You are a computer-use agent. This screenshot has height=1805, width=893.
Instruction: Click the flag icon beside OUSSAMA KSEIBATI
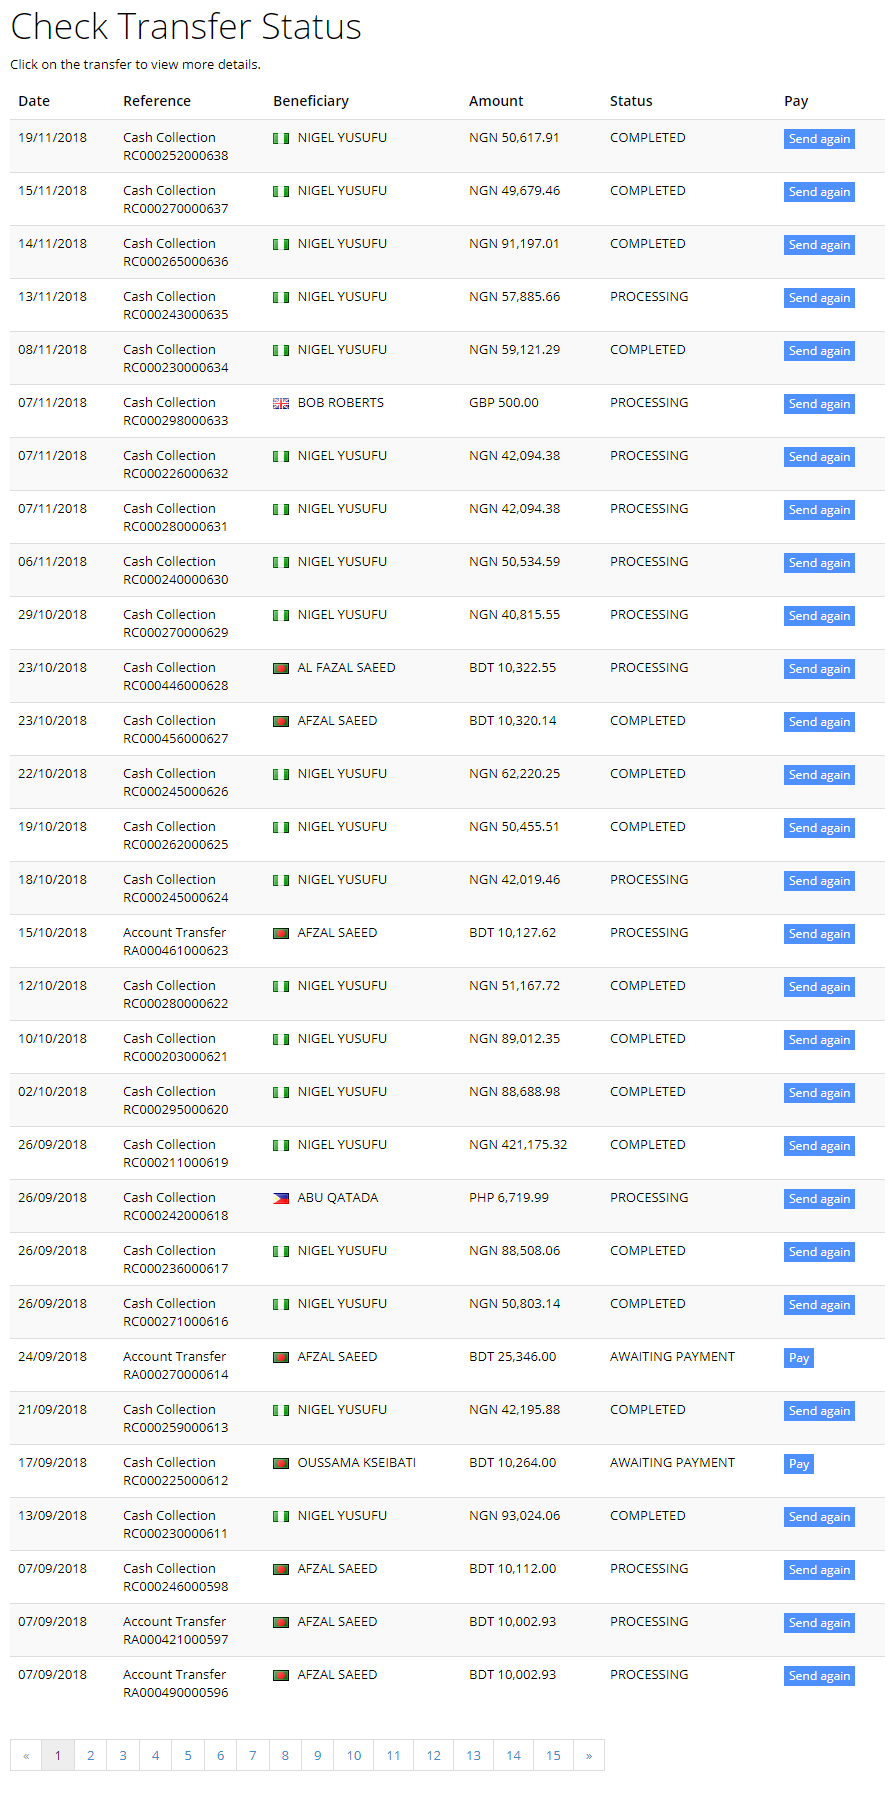point(281,1463)
